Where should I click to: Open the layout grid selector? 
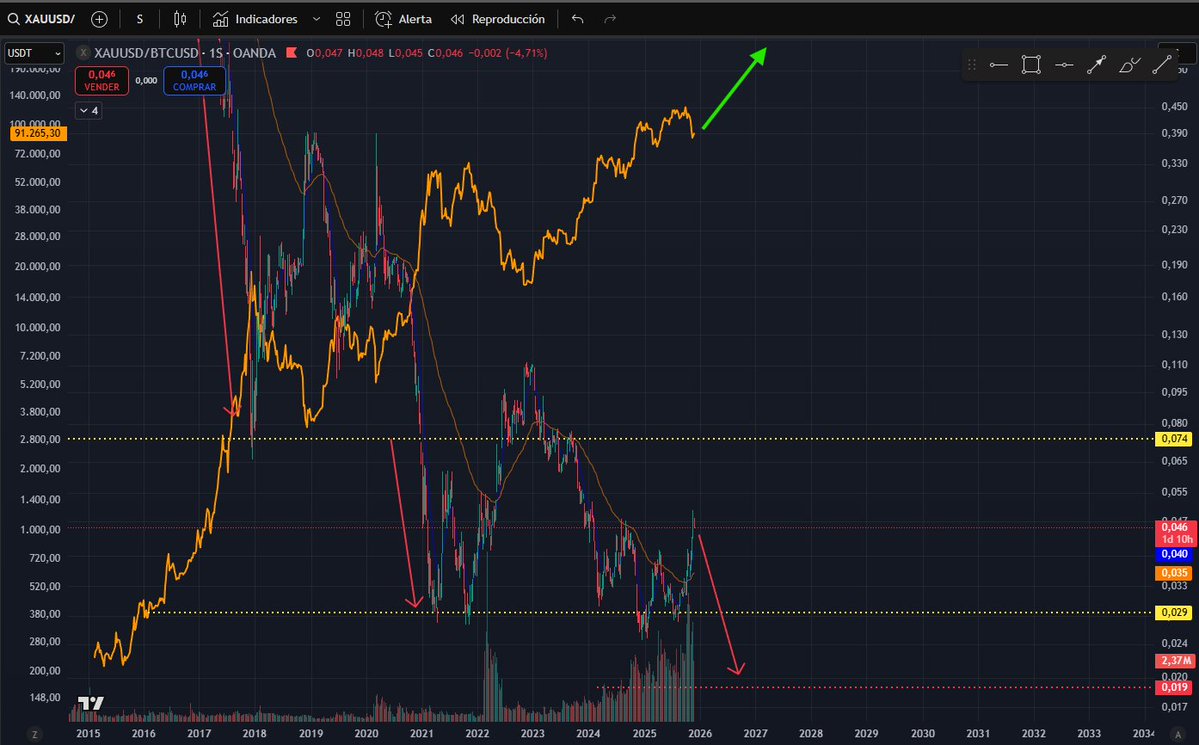tap(343, 19)
